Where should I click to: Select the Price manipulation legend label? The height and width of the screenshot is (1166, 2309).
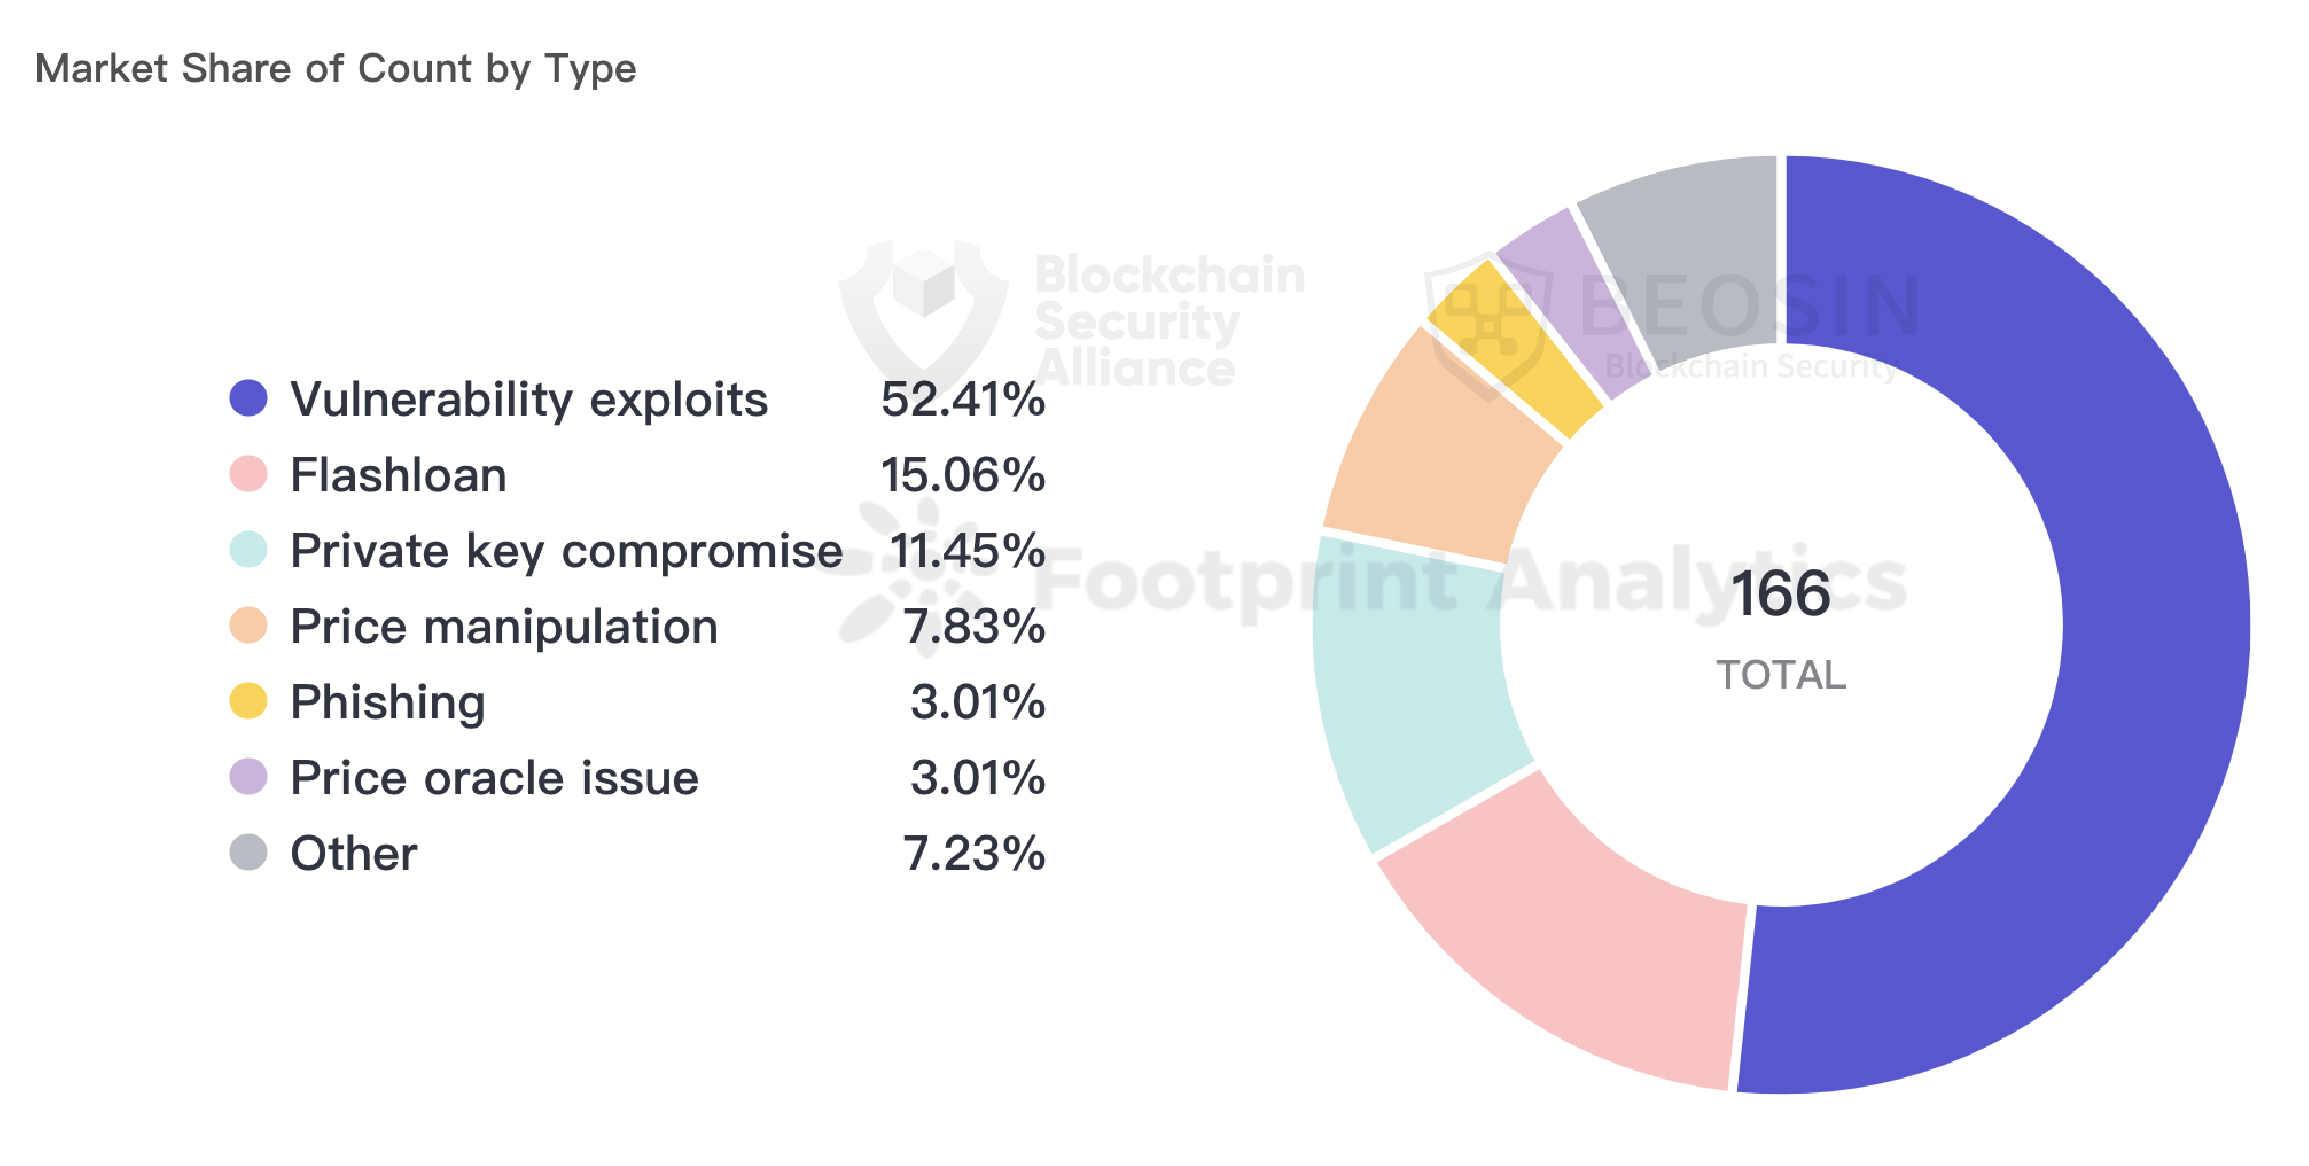(x=504, y=627)
